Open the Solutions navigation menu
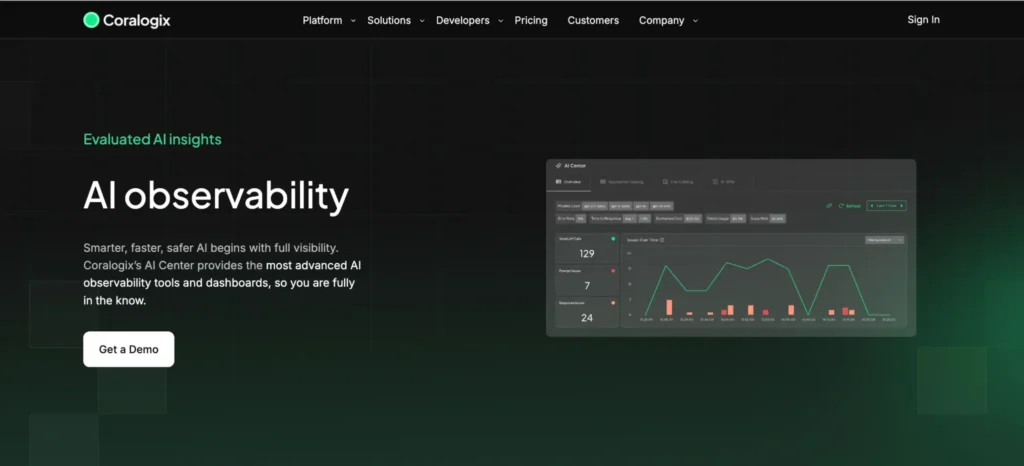The width and height of the screenshot is (1024, 466). pyautogui.click(x=389, y=20)
